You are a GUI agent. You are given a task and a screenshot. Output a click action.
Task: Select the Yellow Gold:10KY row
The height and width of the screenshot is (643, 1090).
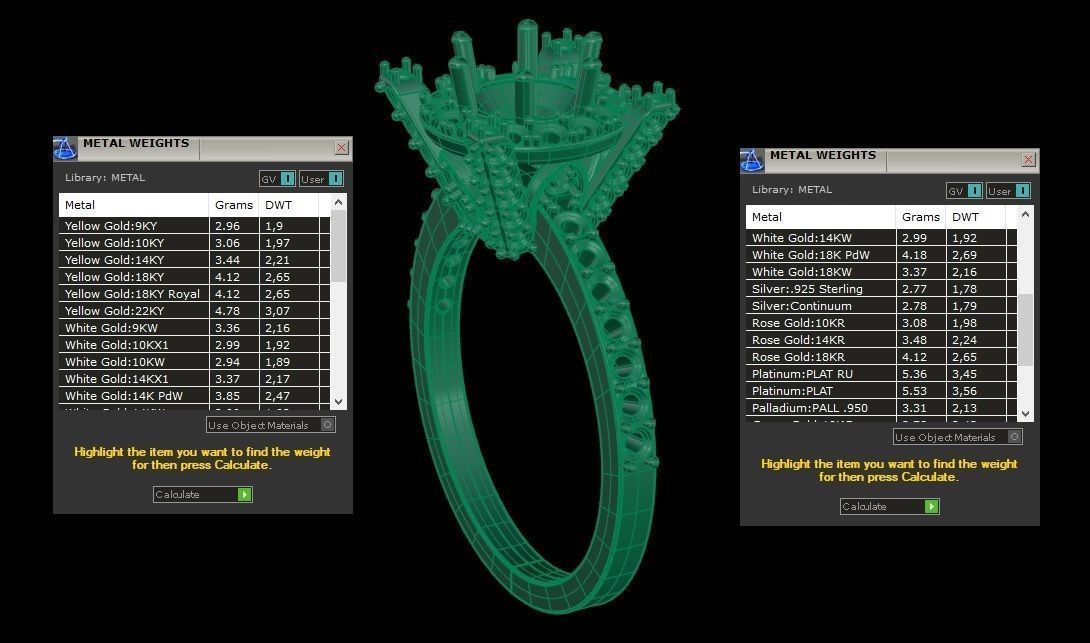194,243
